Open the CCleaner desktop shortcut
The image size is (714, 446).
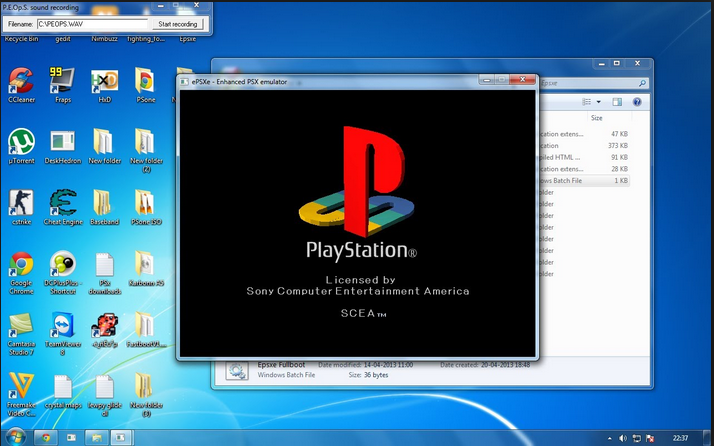(x=21, y=85)
